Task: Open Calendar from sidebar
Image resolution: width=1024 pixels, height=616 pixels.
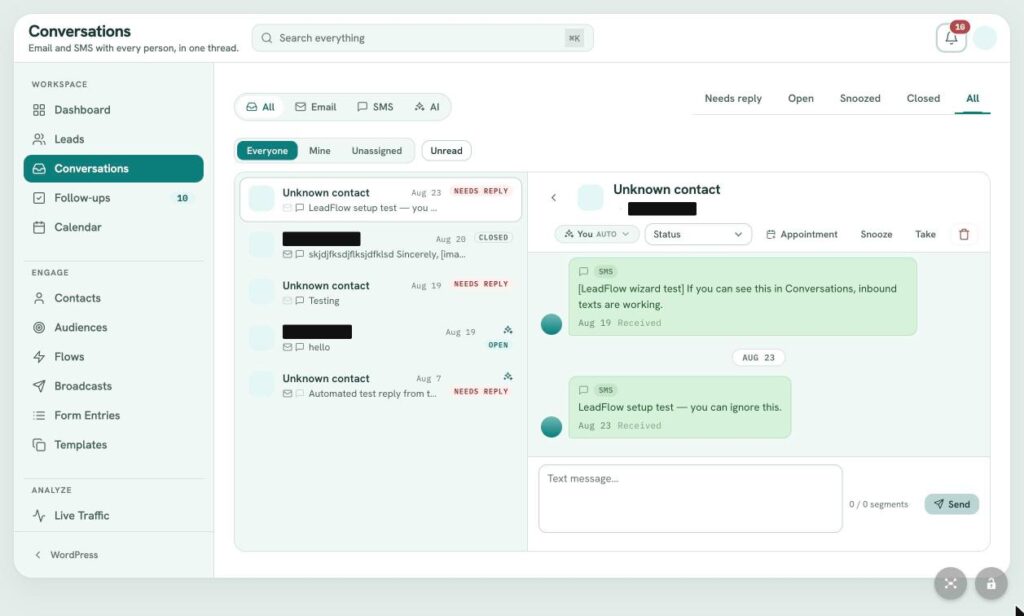Action: [113, 227]
